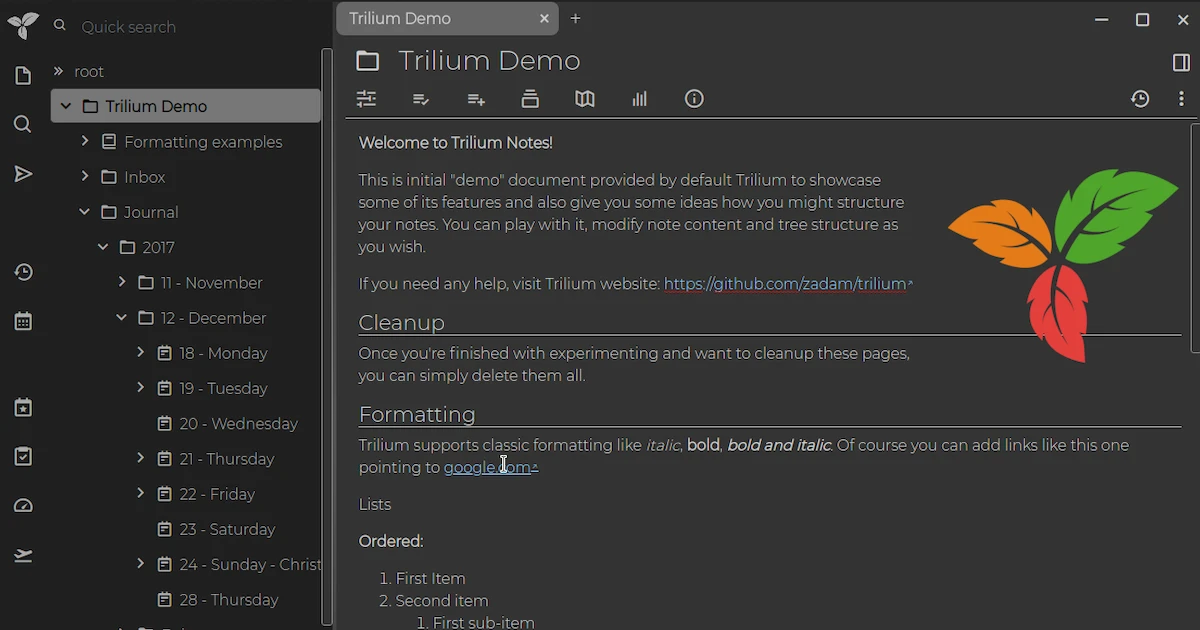Open the three-dot note actions menu
This screenshot has height=630, width=1200.
1181,99
